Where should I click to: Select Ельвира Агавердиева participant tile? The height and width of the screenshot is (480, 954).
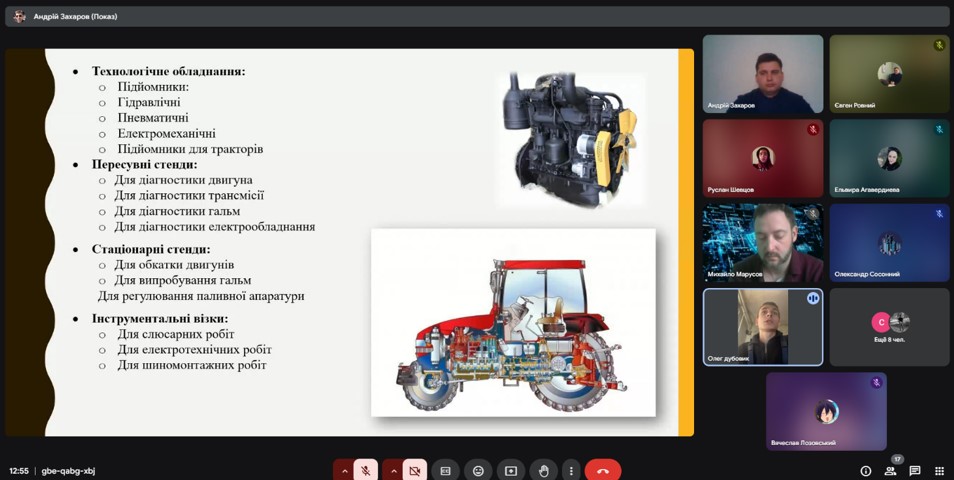890,158
